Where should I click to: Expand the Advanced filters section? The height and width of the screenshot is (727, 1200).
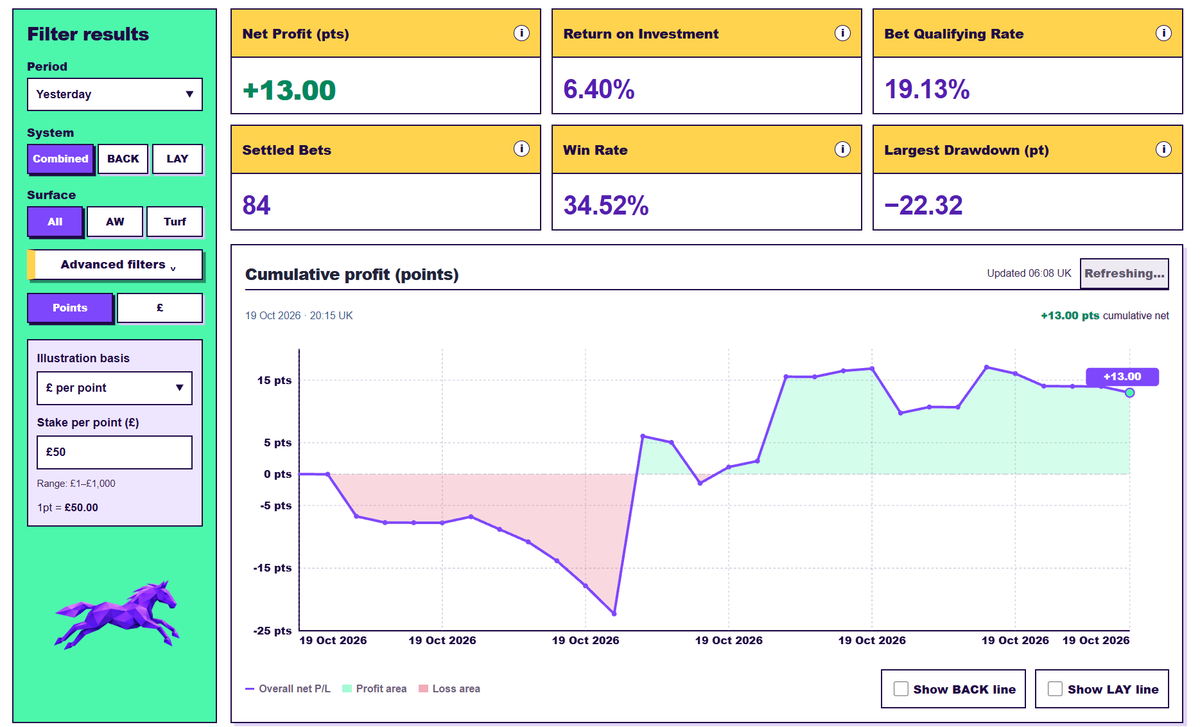coord(117,265)
